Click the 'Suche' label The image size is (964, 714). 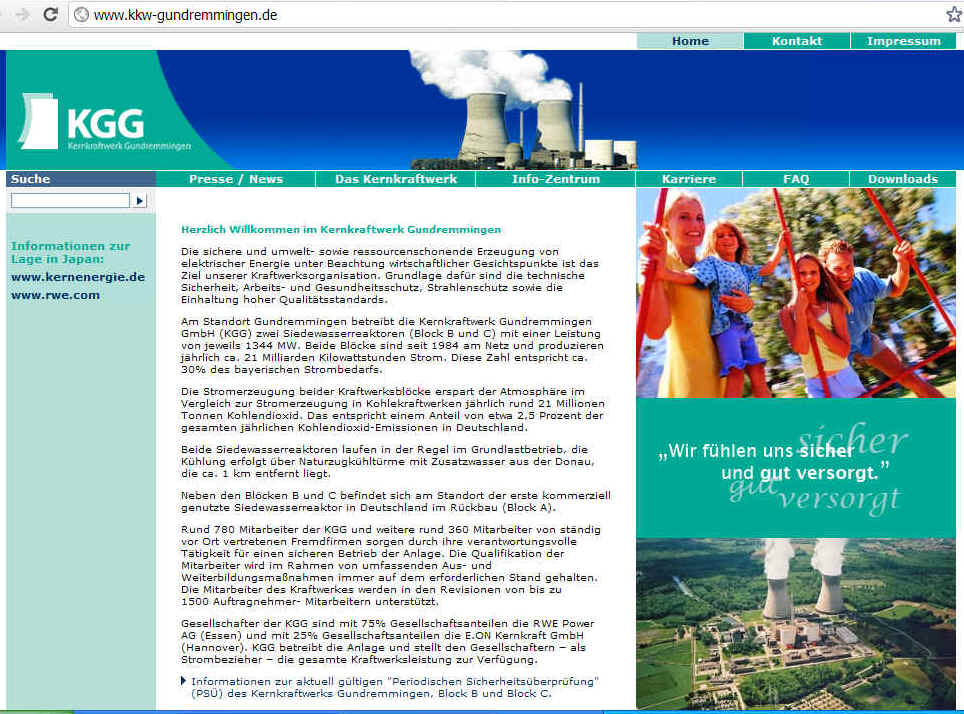click(x=30, y=179)
